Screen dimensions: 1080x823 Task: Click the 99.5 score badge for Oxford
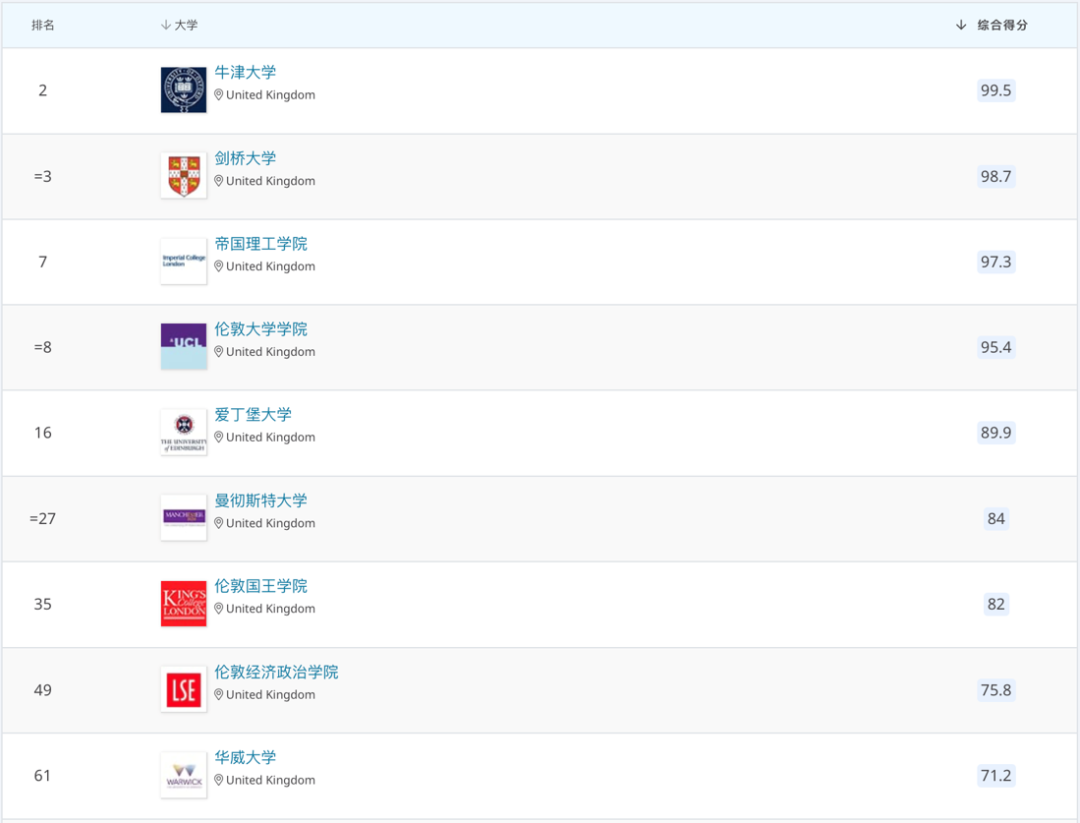pyautogui.click(x=996, y=91)
